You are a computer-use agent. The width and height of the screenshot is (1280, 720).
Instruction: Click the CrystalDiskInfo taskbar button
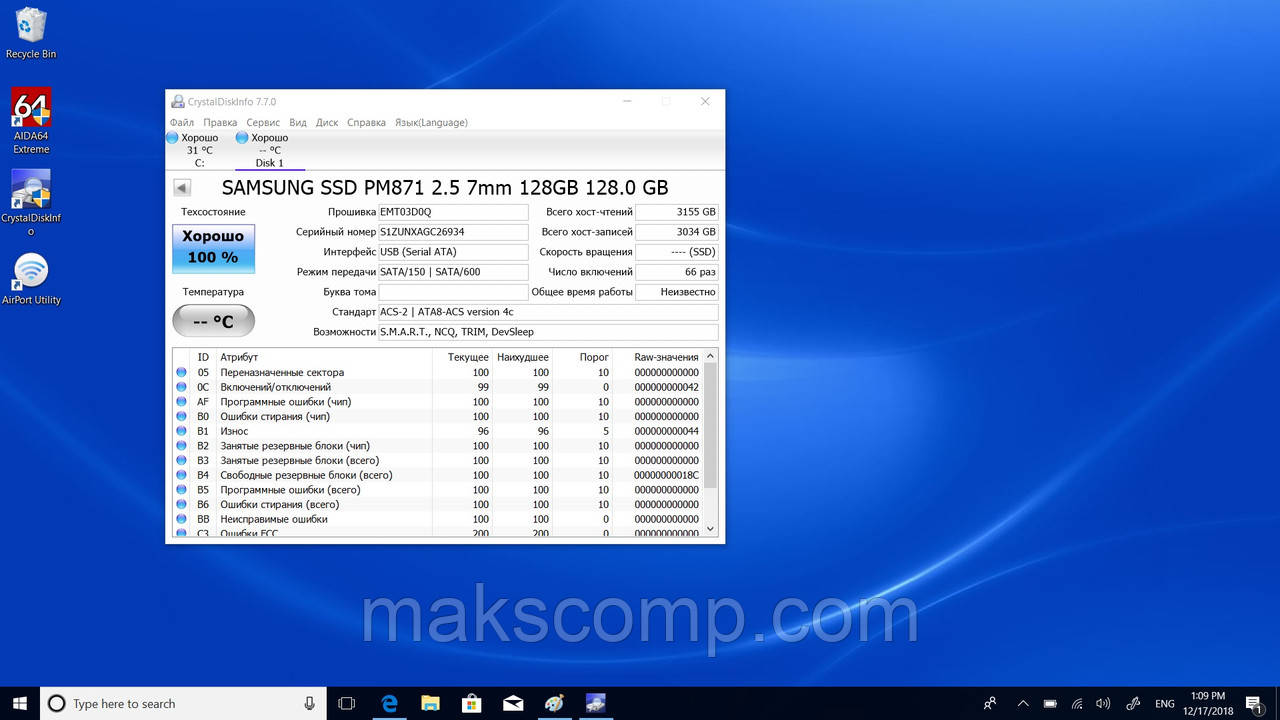(x=595, y=703)
